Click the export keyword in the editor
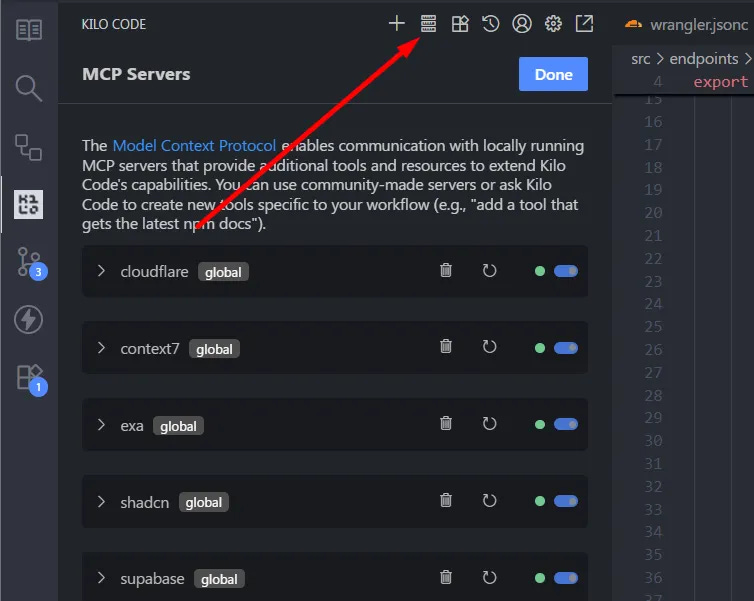The width and height of the screenshot is (754, 601). pyautogui.click(x=720, y=82)
